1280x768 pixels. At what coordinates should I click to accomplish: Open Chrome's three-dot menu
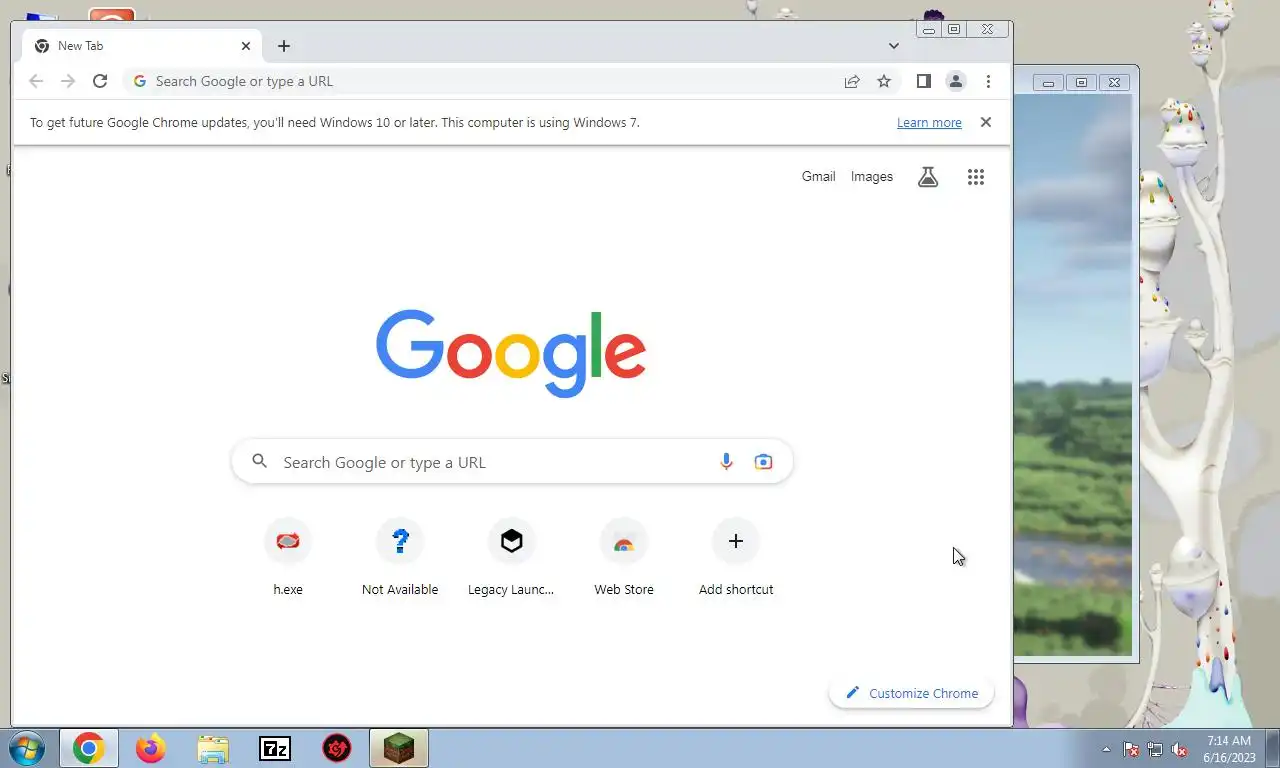click(x=988, y=81)
